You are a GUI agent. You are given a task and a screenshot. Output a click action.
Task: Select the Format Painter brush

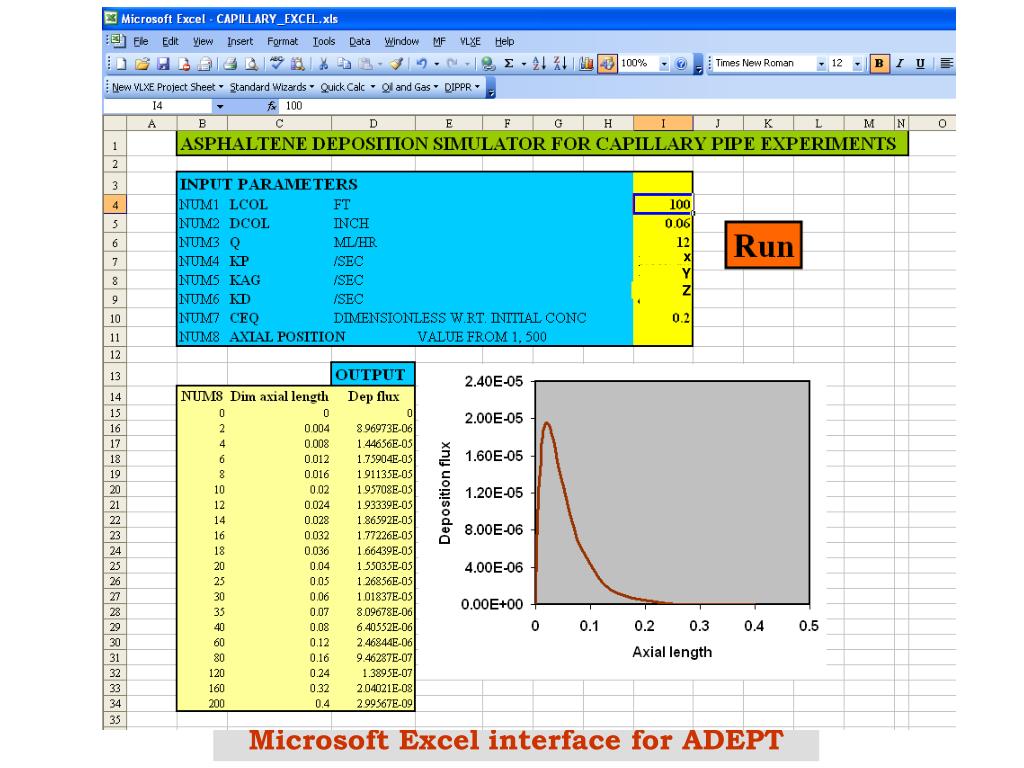(396, 63)
